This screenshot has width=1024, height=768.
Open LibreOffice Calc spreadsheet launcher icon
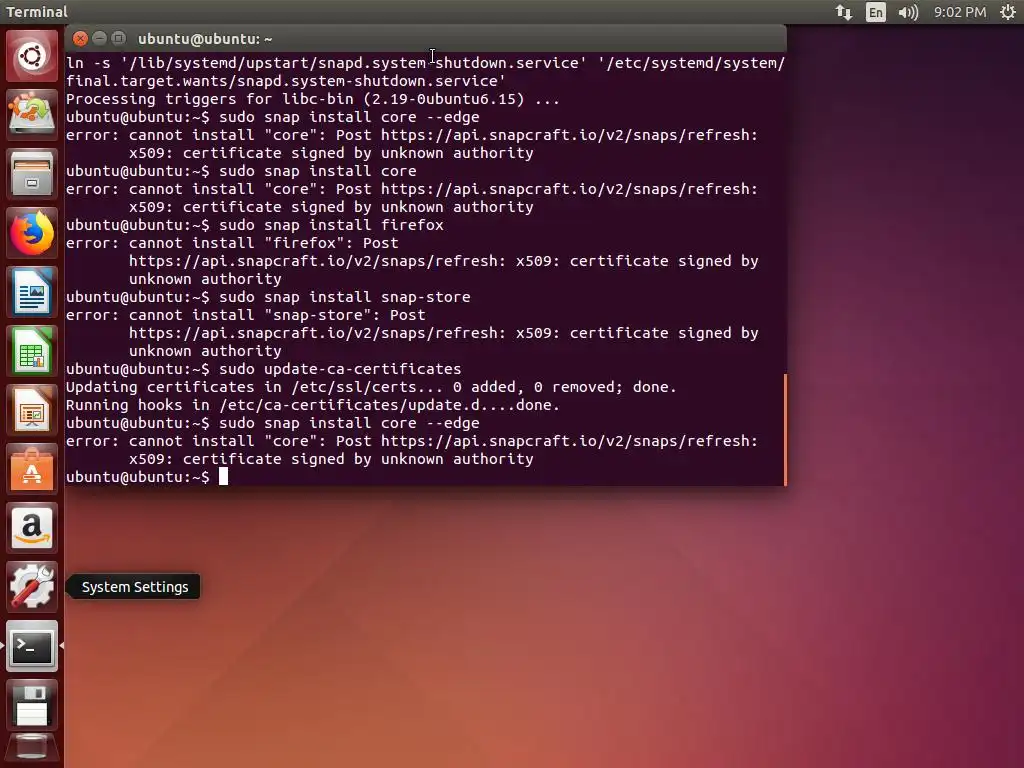pyautogui.click(x=31, y=351)
